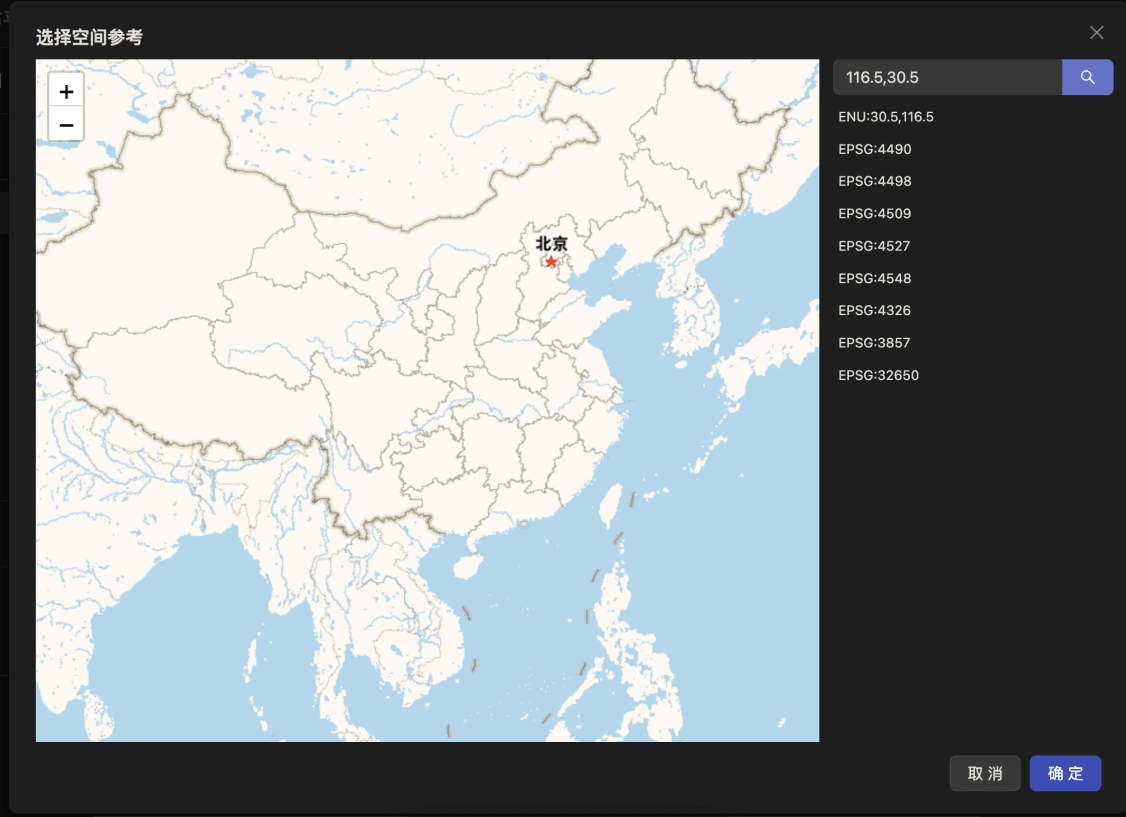Choose EPSG:4498 spatial reference
1126x817 pixels.
pyautogui.click(x=875, y=181)
